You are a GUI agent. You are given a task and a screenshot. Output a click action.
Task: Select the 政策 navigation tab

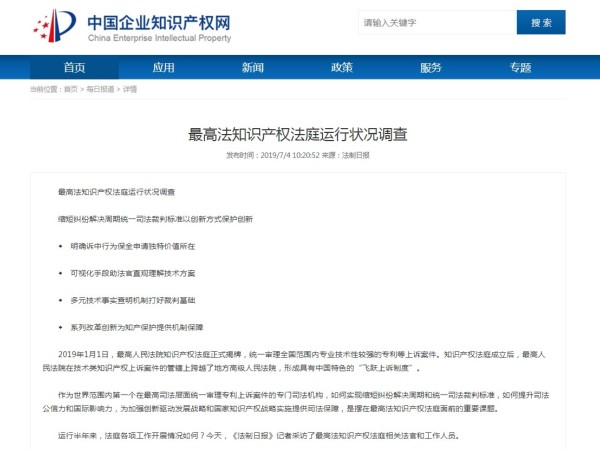341,68
